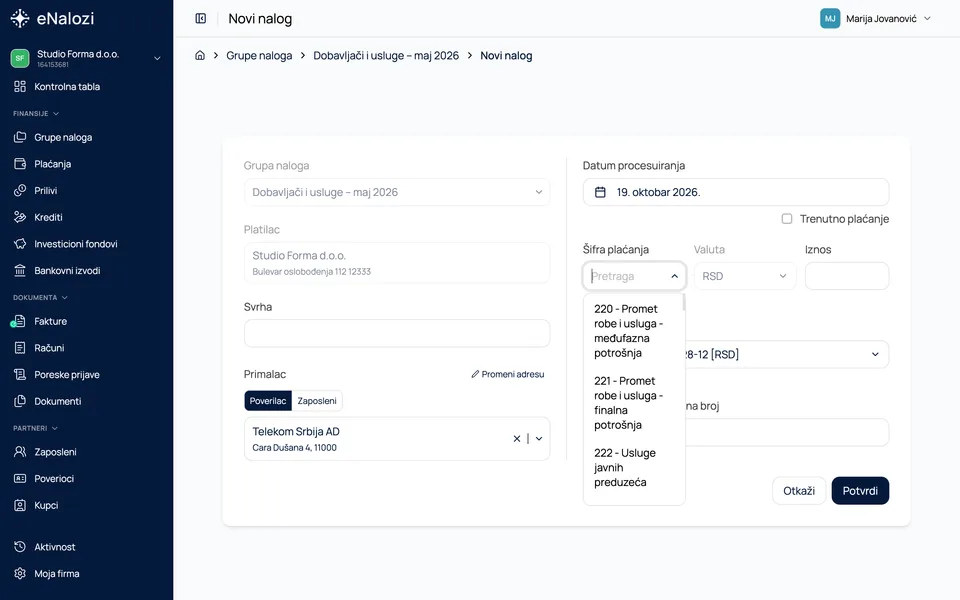Expand the Studio Forma d.o.o. company switcher
Image resolution: width=960 pixels, height=600 pixels.
[x=157, y=58]
